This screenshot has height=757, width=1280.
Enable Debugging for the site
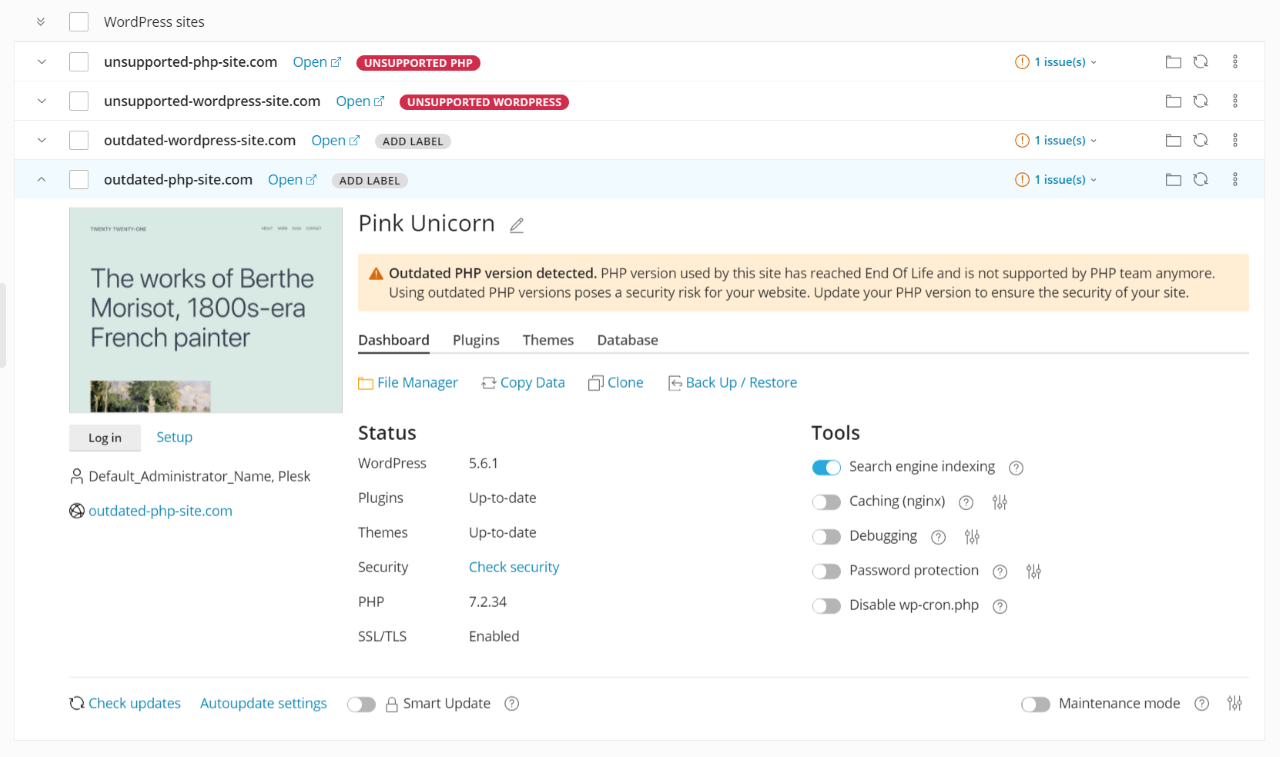click(827, 536)
